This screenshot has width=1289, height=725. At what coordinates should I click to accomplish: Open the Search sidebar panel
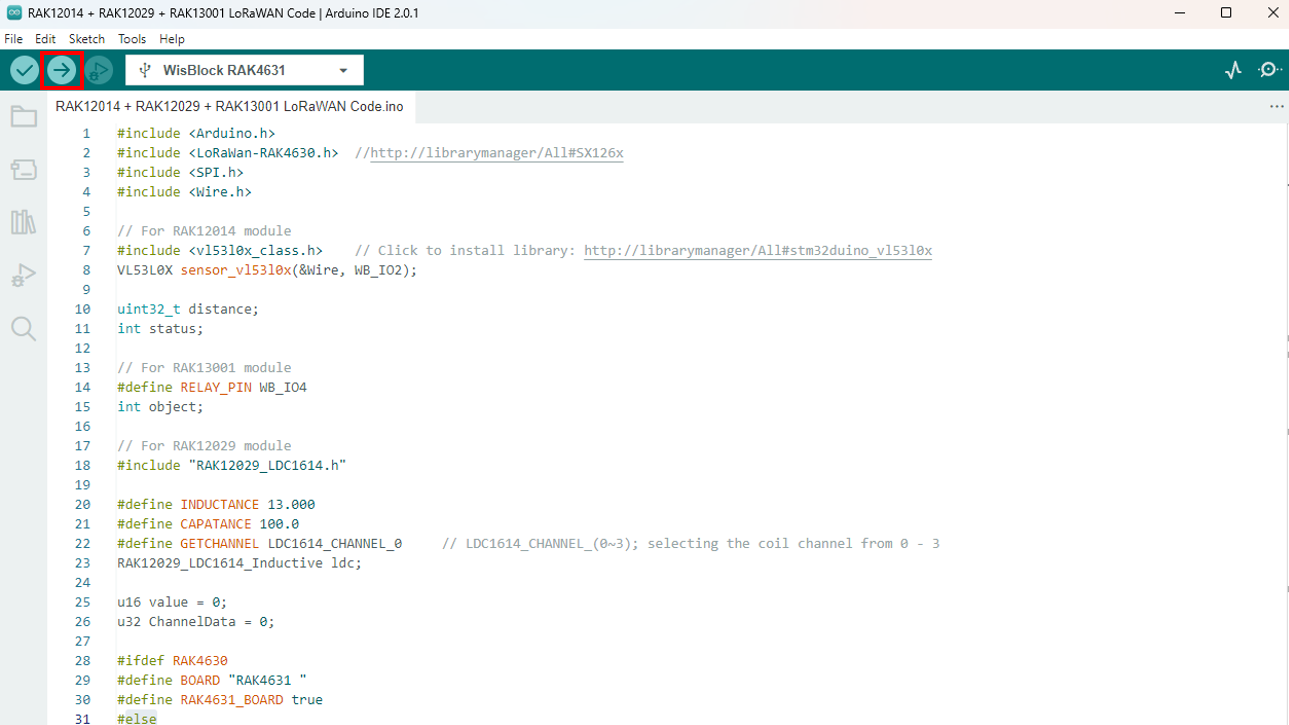click(23, 328)
